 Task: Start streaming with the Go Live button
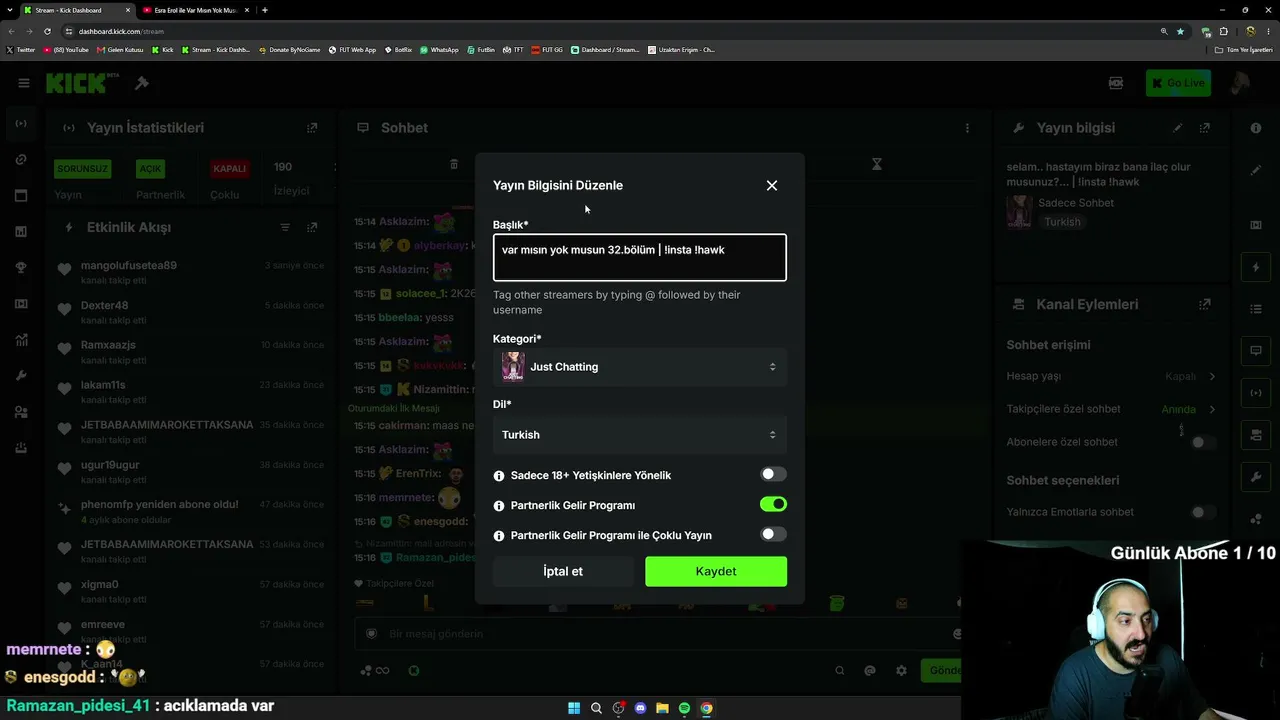(x=1179, y=83)
